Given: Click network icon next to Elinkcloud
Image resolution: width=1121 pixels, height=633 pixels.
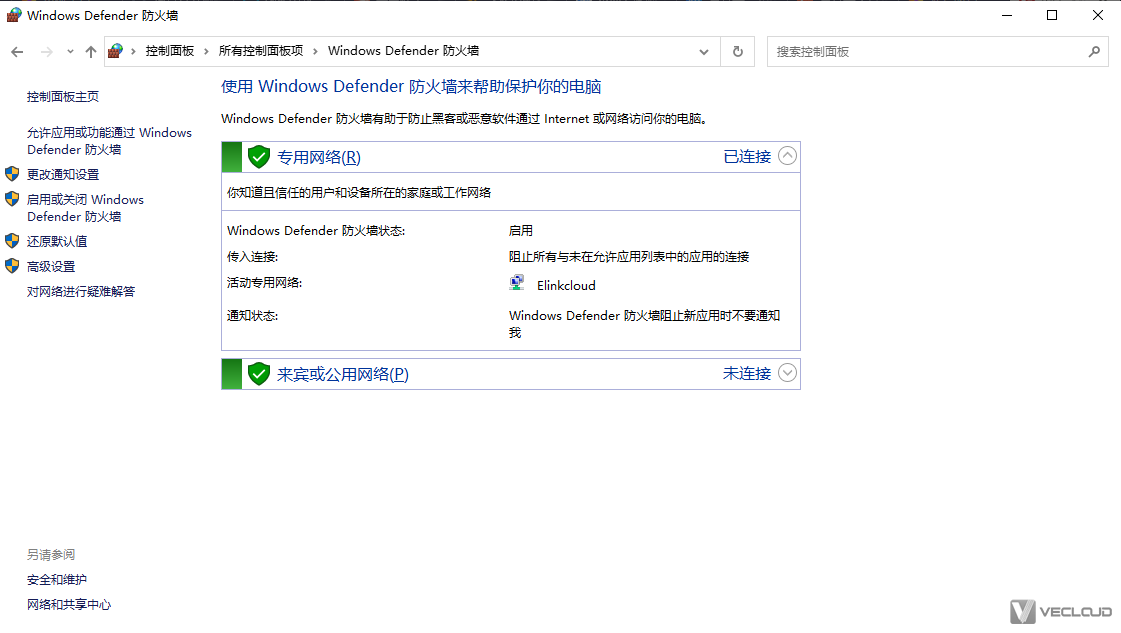Looking at the screenshot, I should (517, 283).
